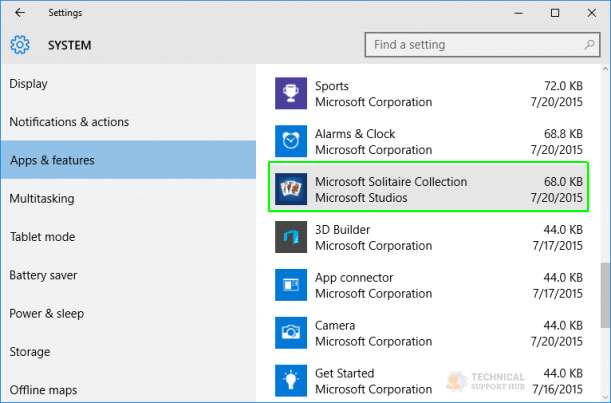611x403 pixels.
Task: Select the Alarms & Clock app name
Action: [355, 134]
